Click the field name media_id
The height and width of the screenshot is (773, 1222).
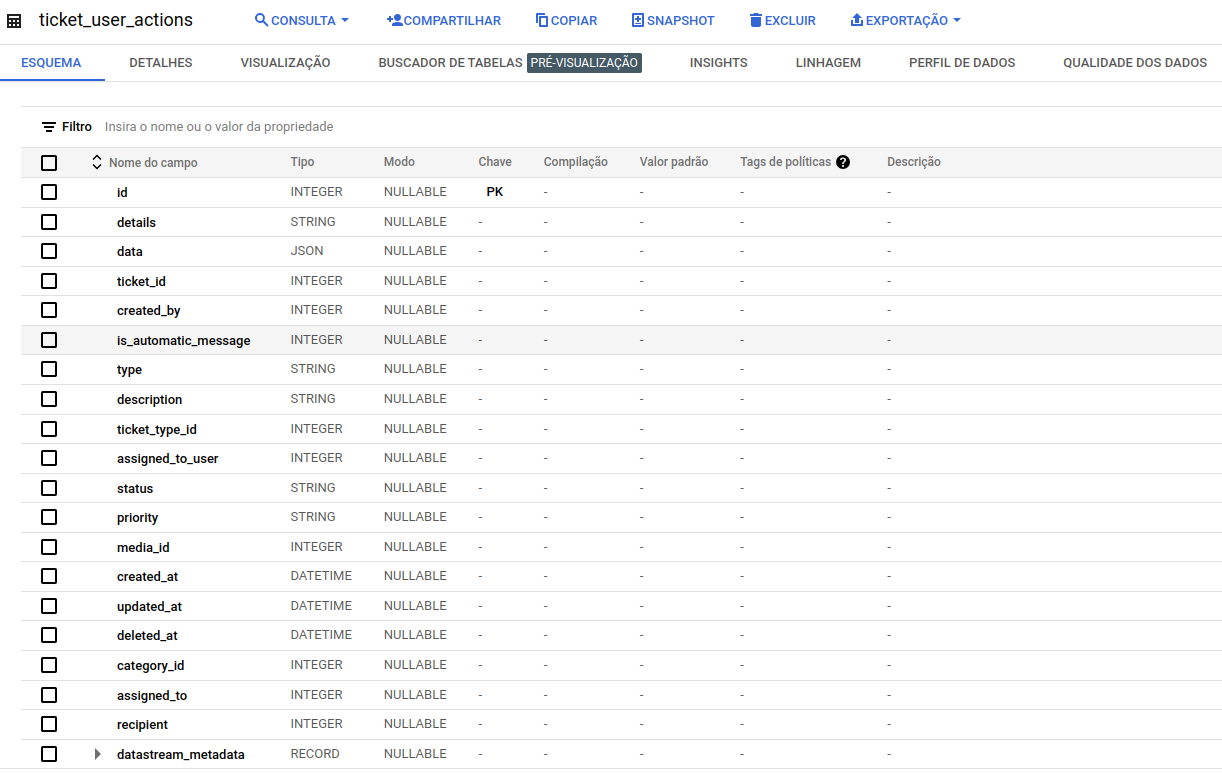(x=143, y=548)
